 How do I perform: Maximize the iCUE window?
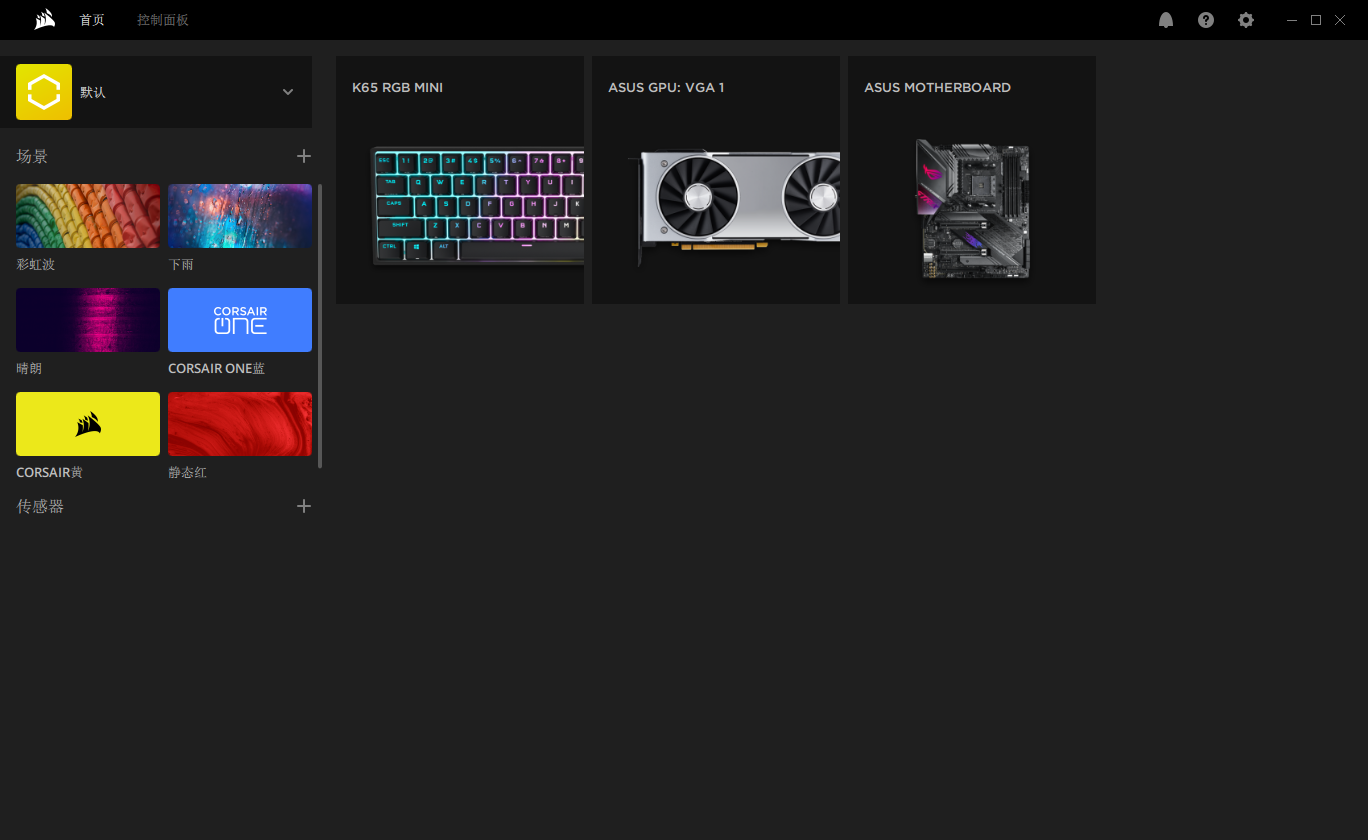(1316, 20)
